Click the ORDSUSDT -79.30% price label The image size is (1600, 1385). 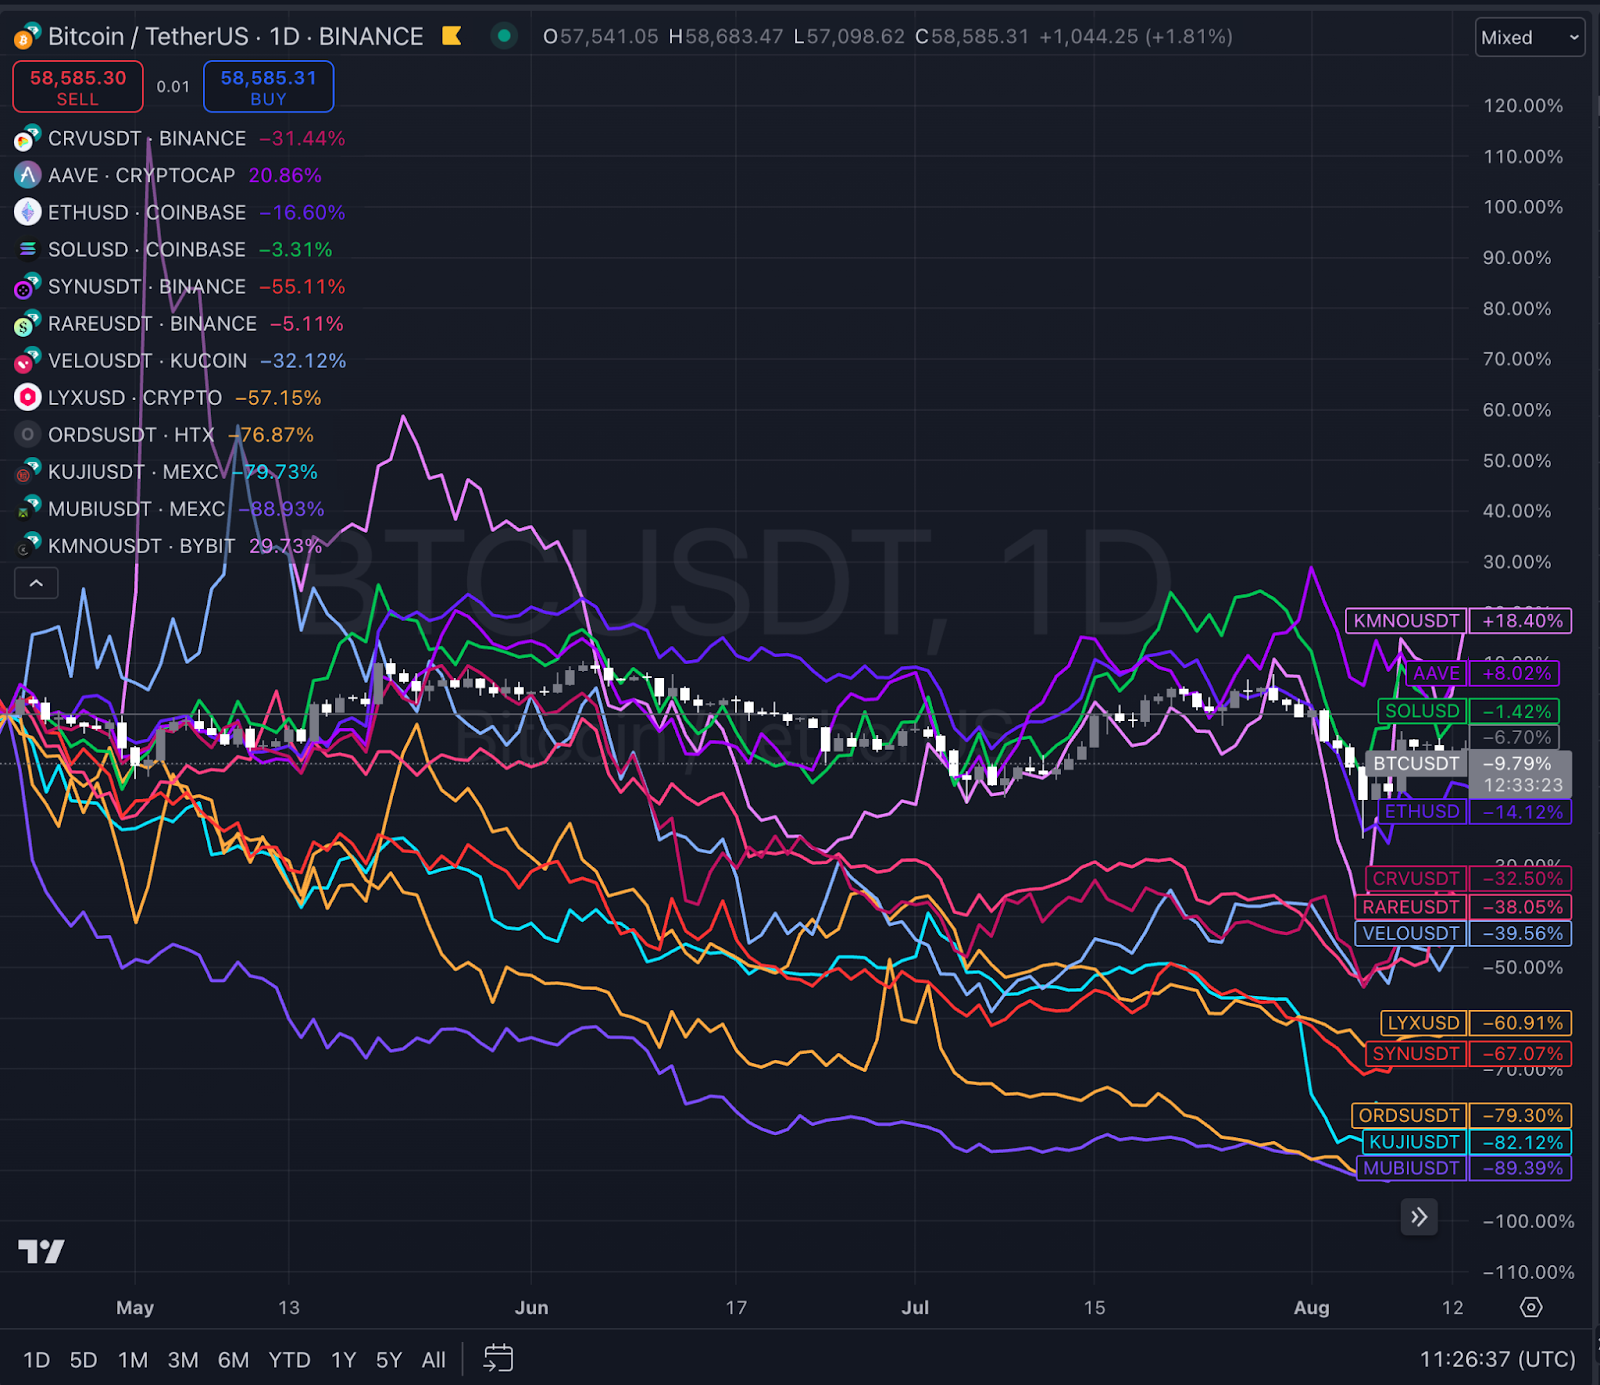(1461, 1115)
